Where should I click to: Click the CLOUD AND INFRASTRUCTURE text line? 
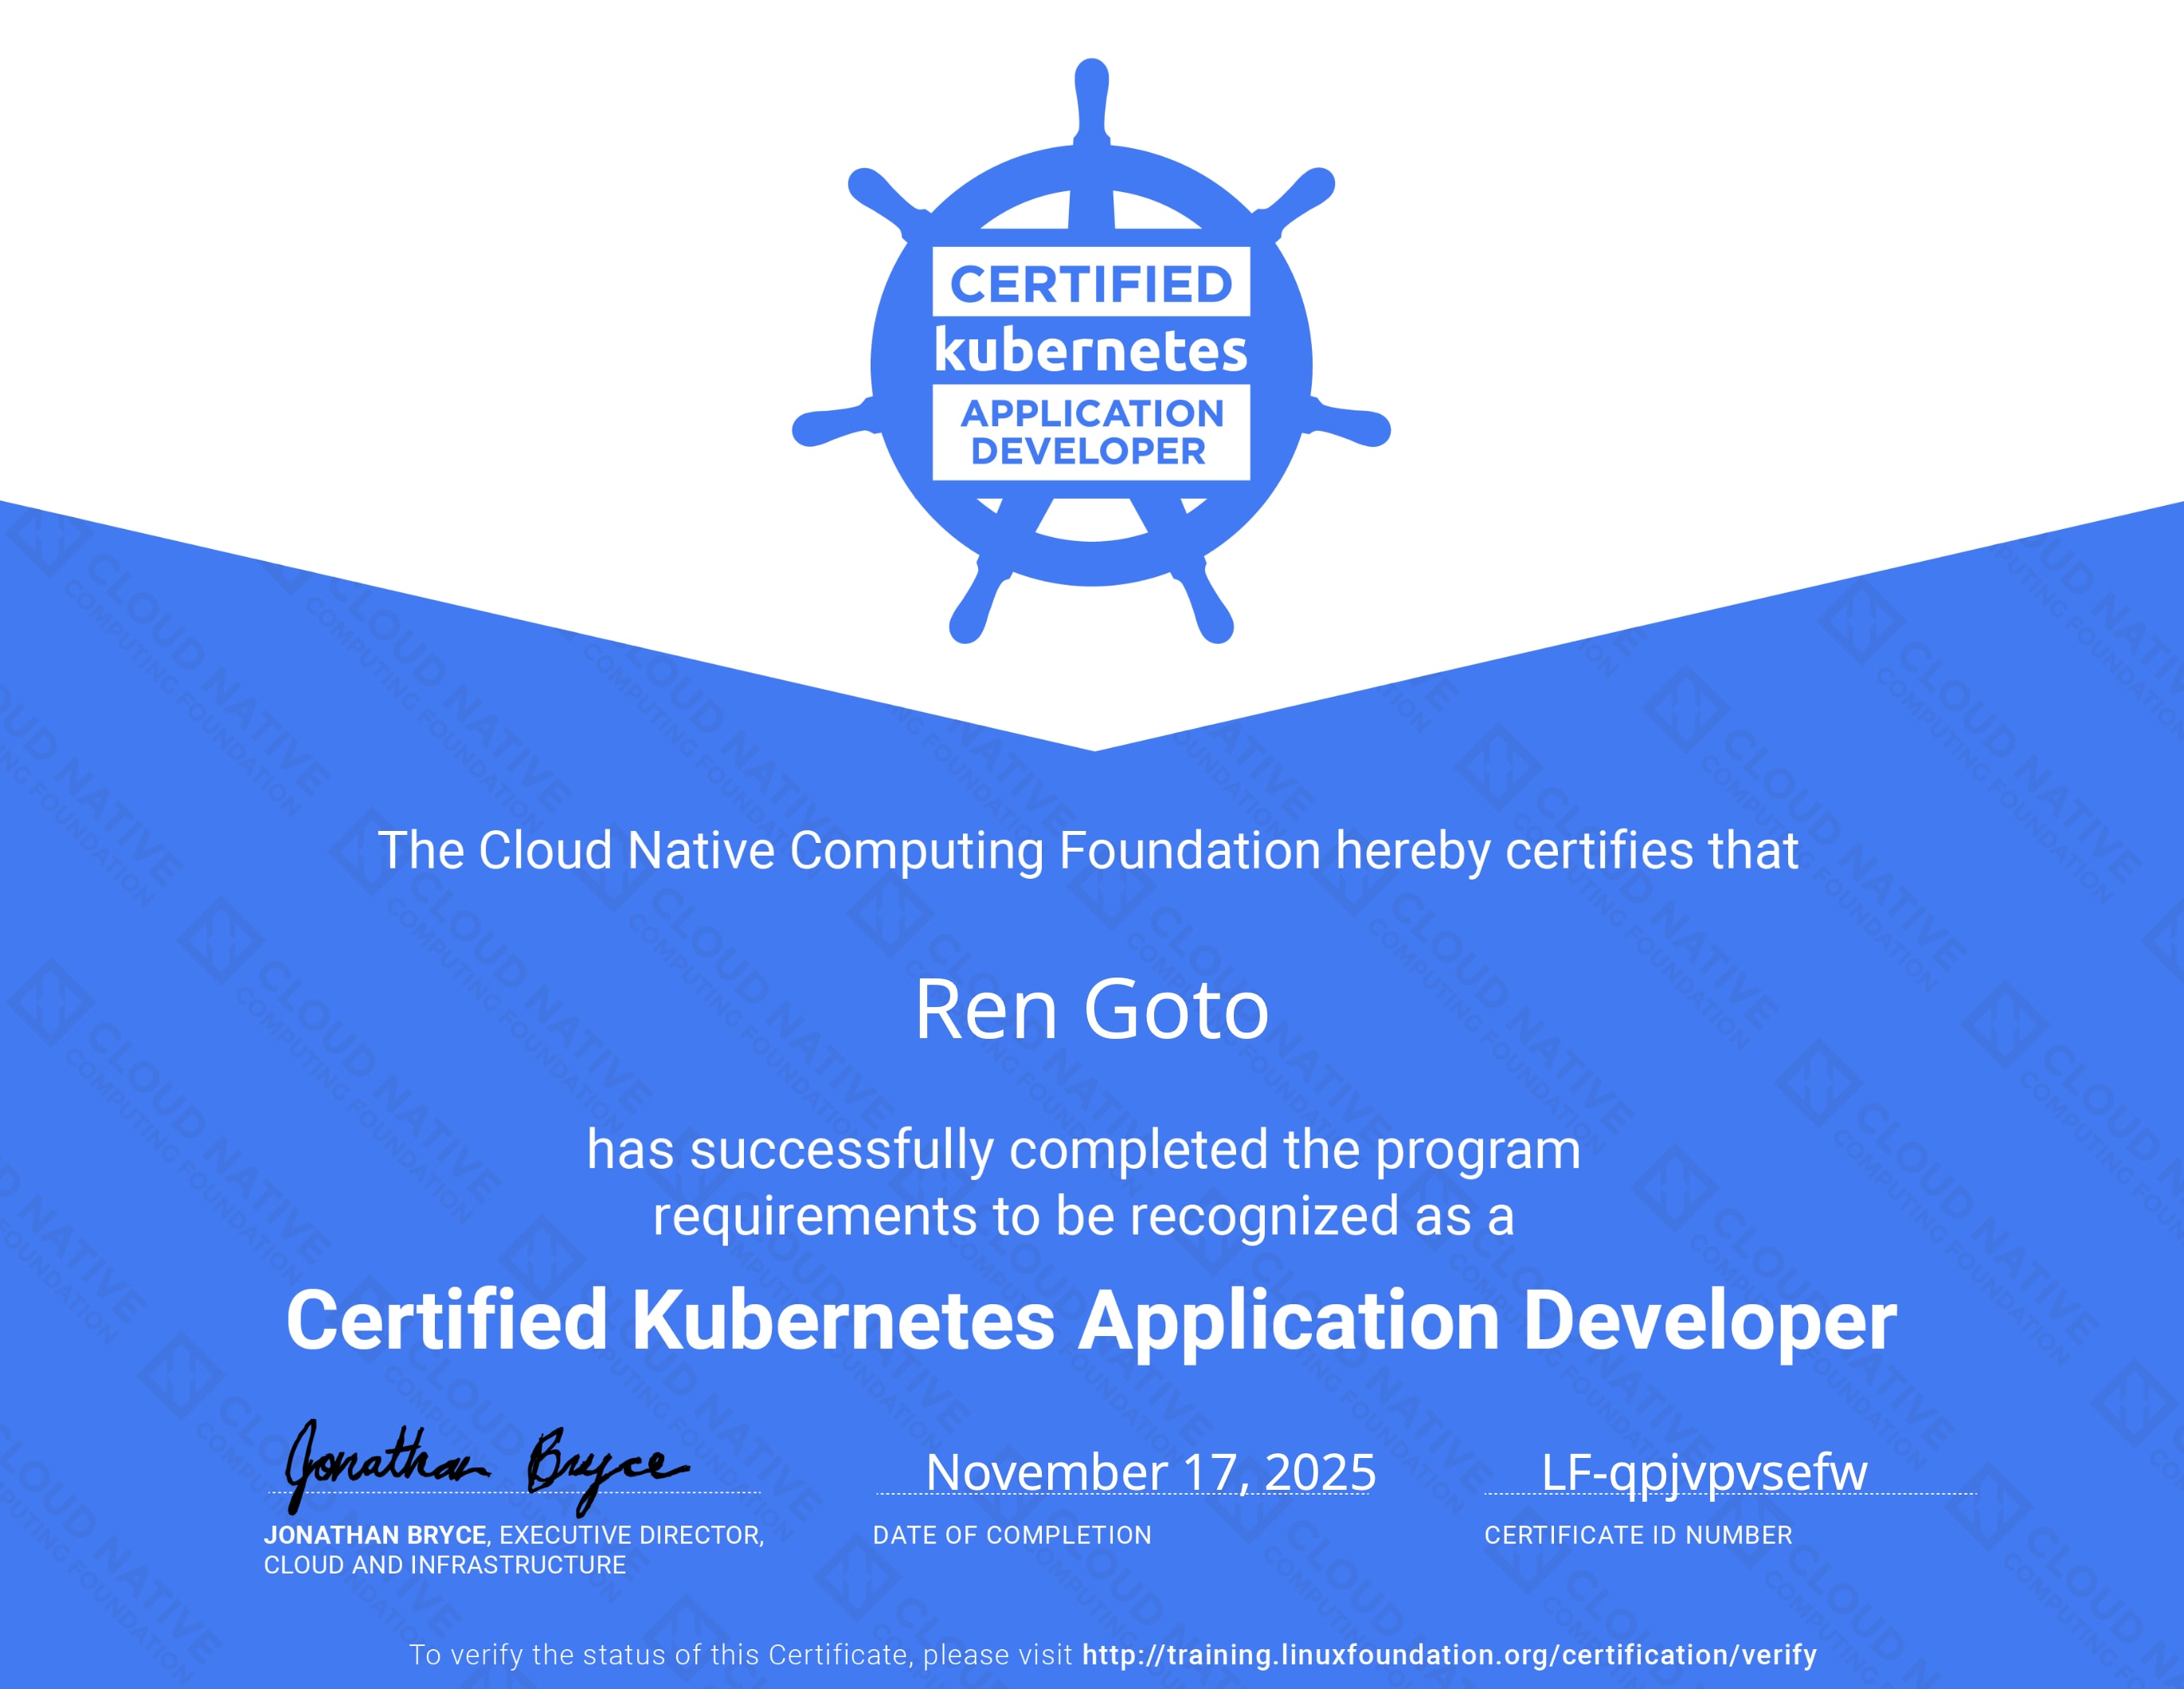click(445, 1565)
